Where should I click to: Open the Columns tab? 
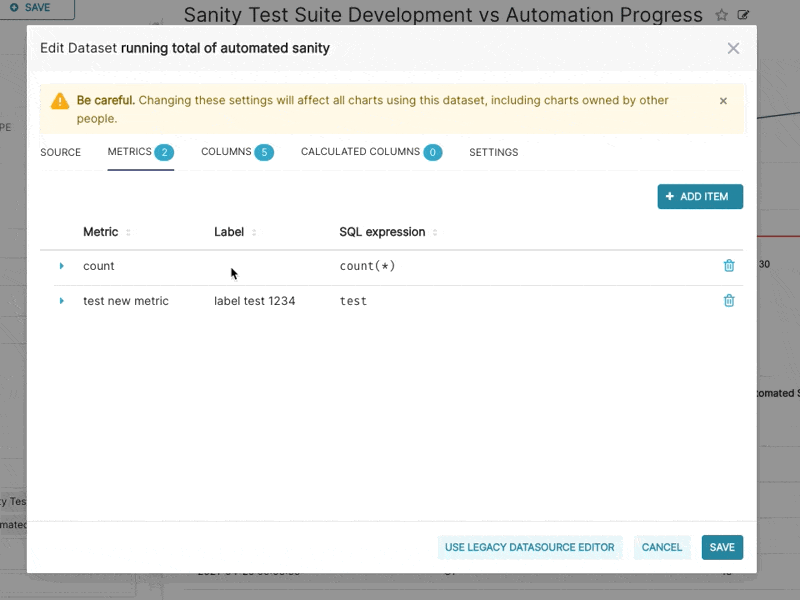(x=237, y=152)
